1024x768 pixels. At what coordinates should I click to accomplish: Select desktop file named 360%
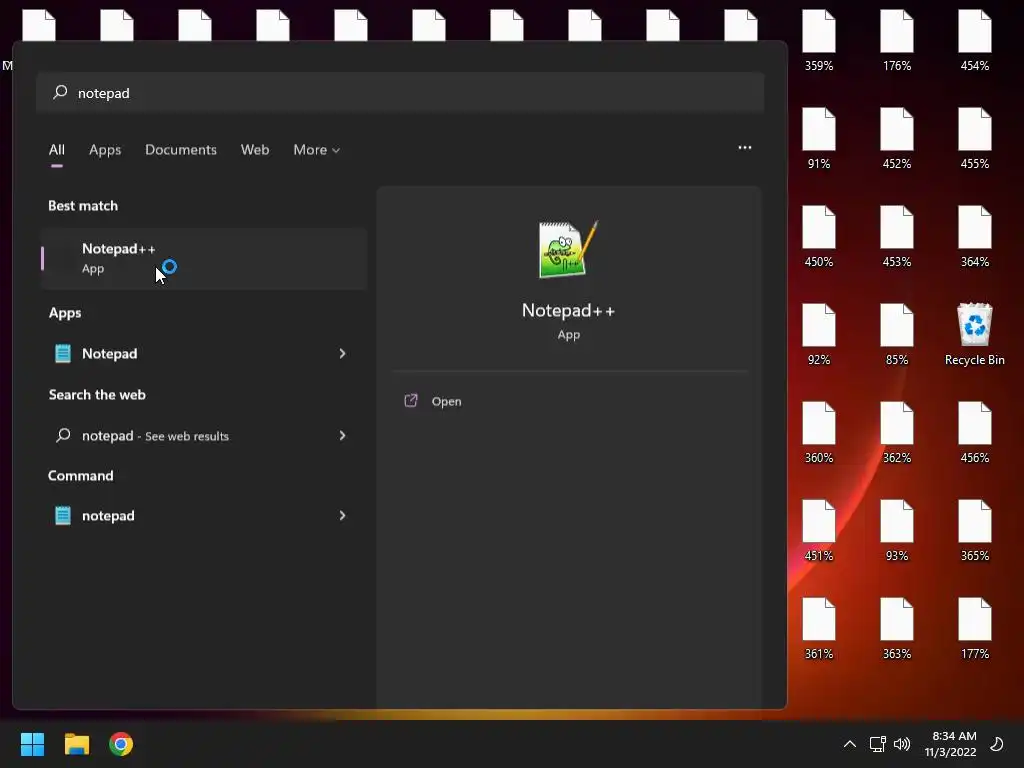click(x=819, y=432)
